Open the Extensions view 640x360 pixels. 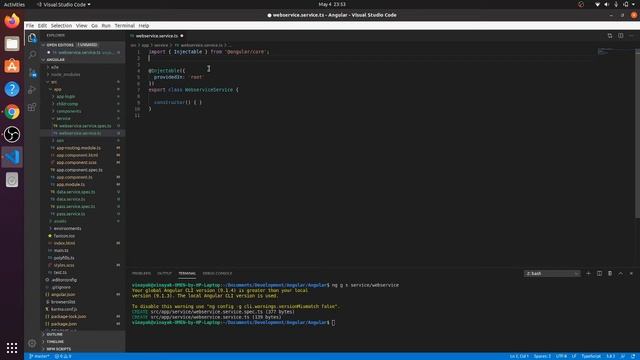tap(32, 107)
